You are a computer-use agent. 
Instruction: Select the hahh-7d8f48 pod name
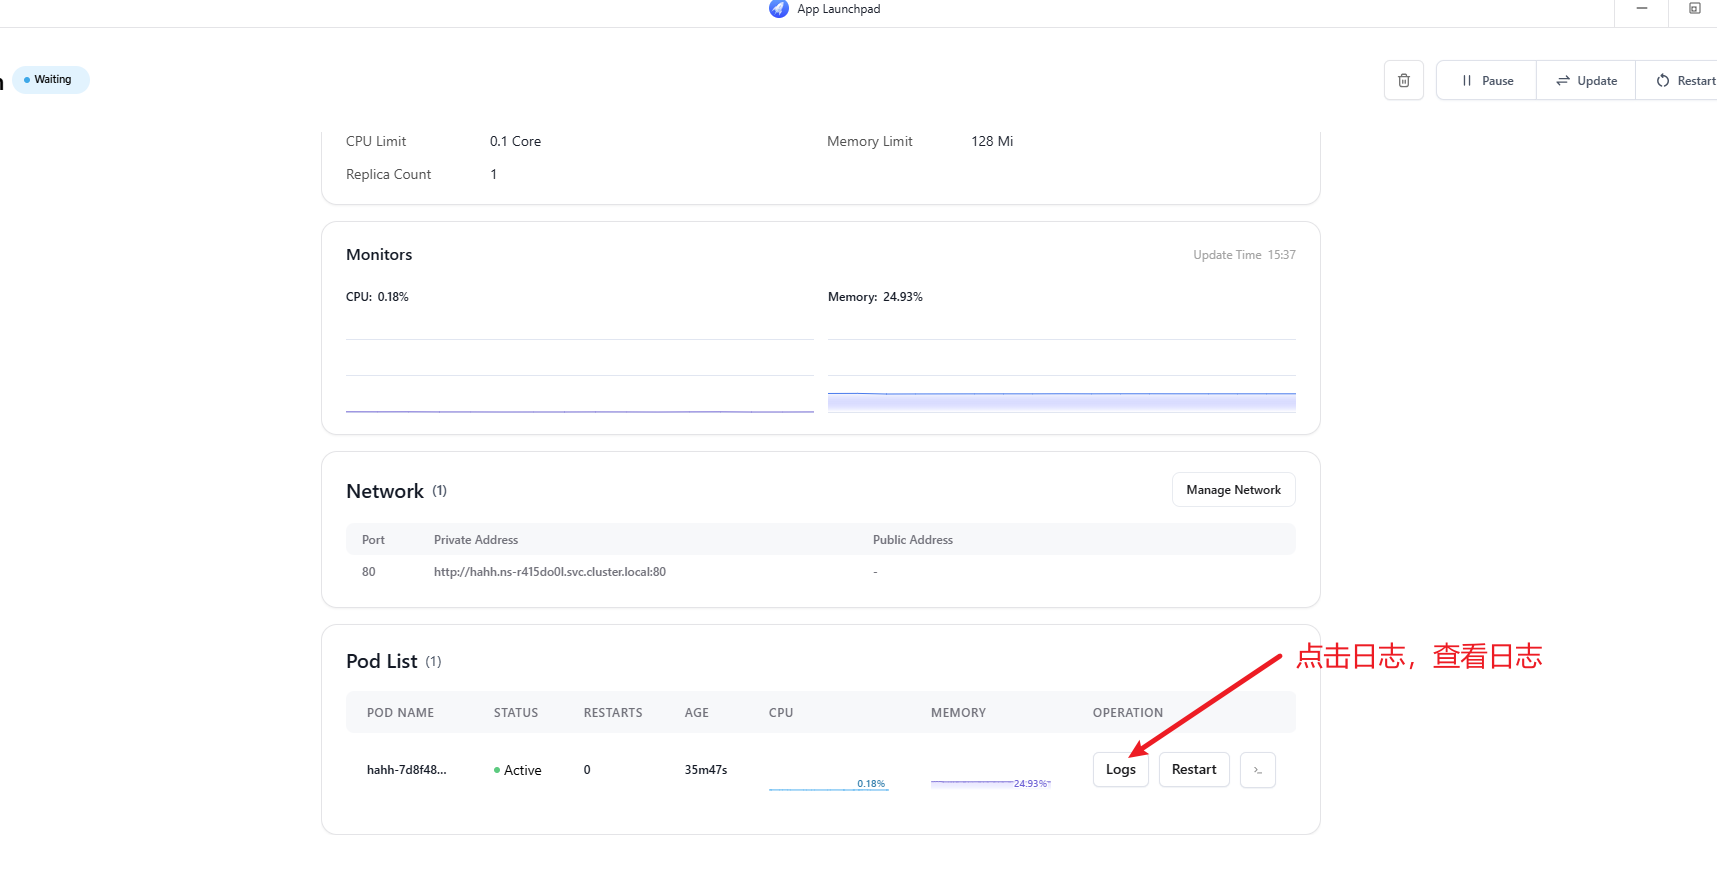click(x=406, y=770)
